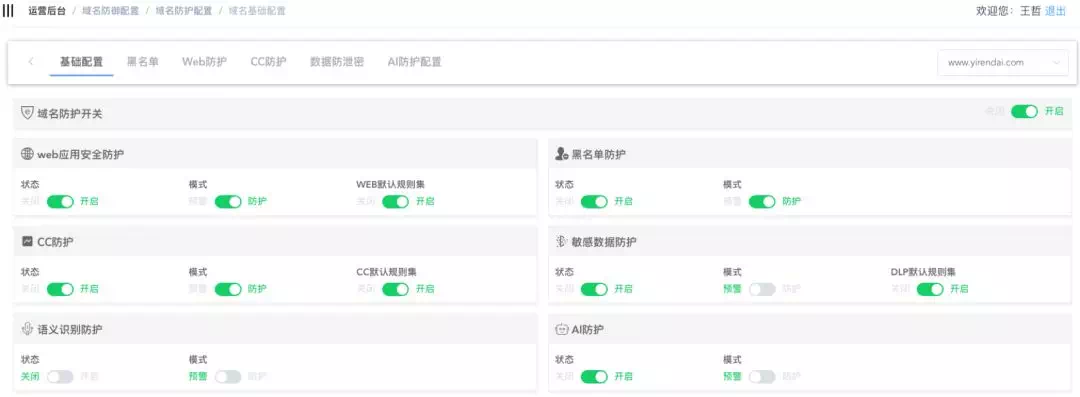Click 关闭 label in 语义识别防护 状态

pyautogui.click(x=30, y=376)
